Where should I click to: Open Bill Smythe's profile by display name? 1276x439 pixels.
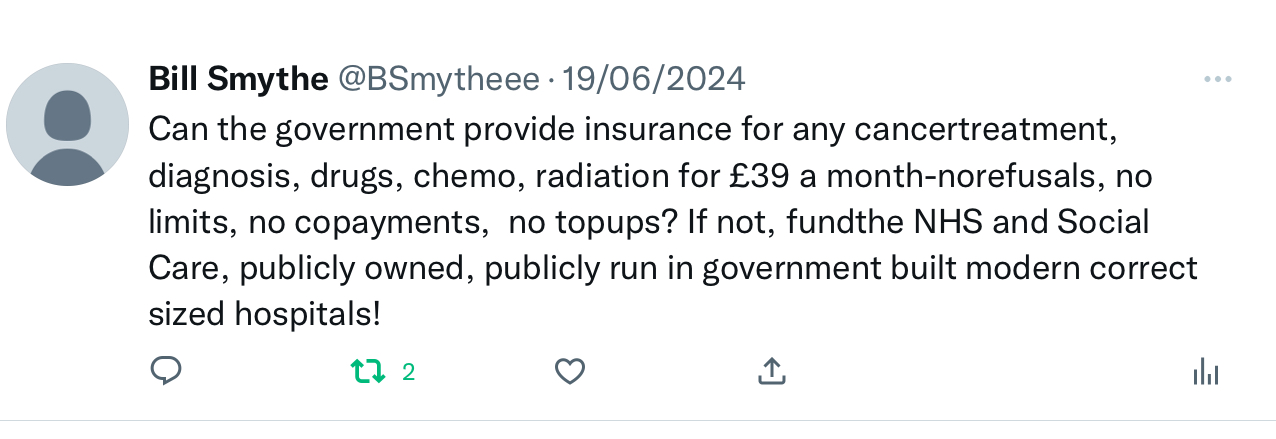[x=238, y=79]
